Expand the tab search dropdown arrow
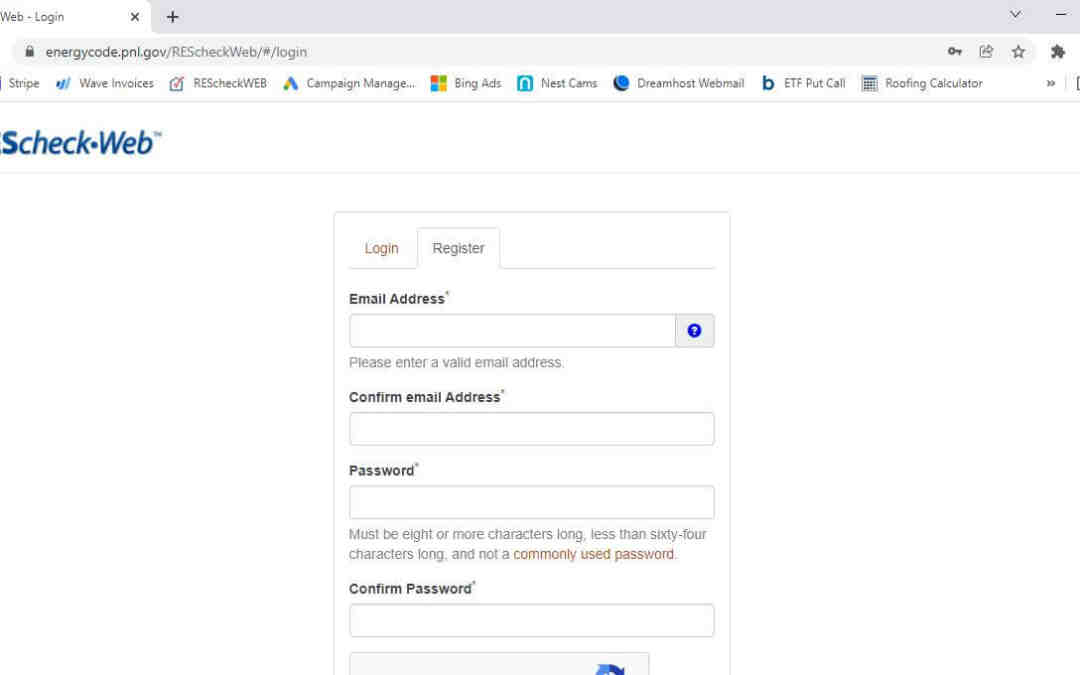The height and width of the screenshot is (675, 1080). (1015, 15)
